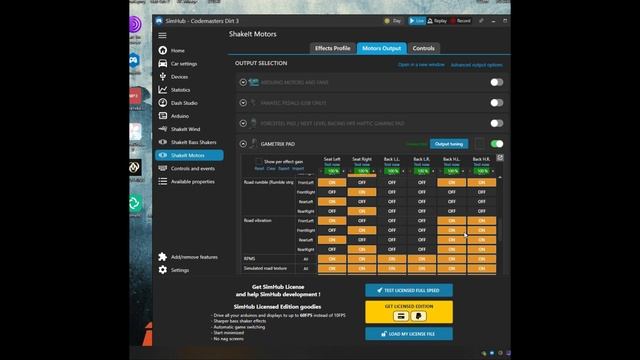Open Add/remove features puzzle icon
Screen dimensions: 640x360
tap(162, 256)
